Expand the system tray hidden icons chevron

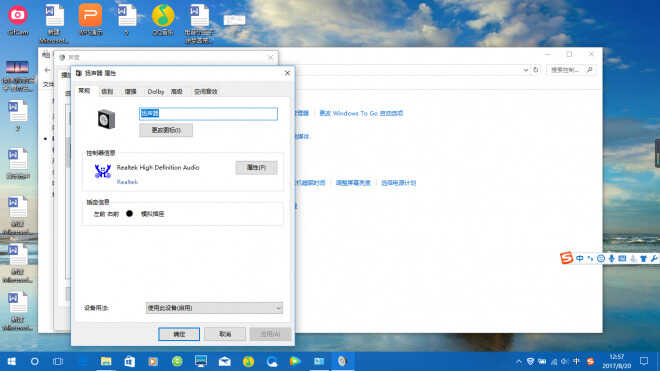pyautogui.click(x=519, y=361)
